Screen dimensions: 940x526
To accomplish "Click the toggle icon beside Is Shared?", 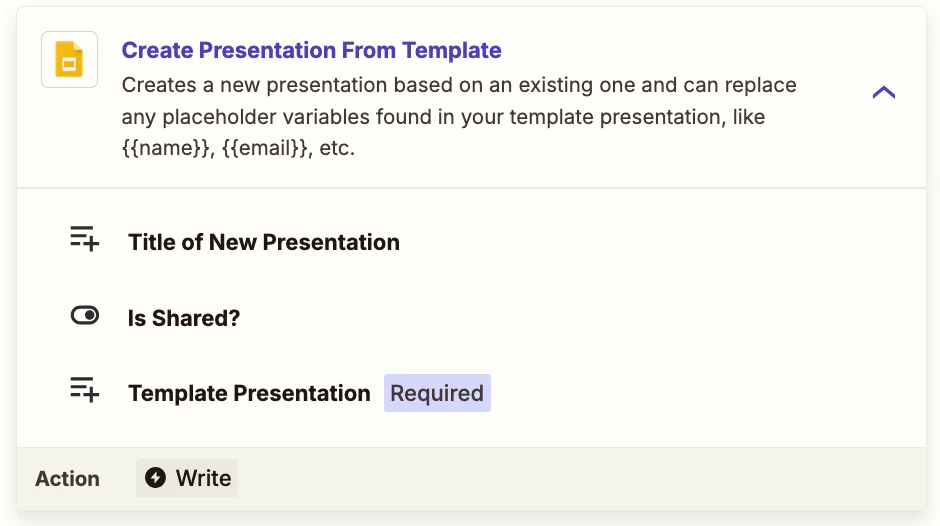I will click(85, 315).
